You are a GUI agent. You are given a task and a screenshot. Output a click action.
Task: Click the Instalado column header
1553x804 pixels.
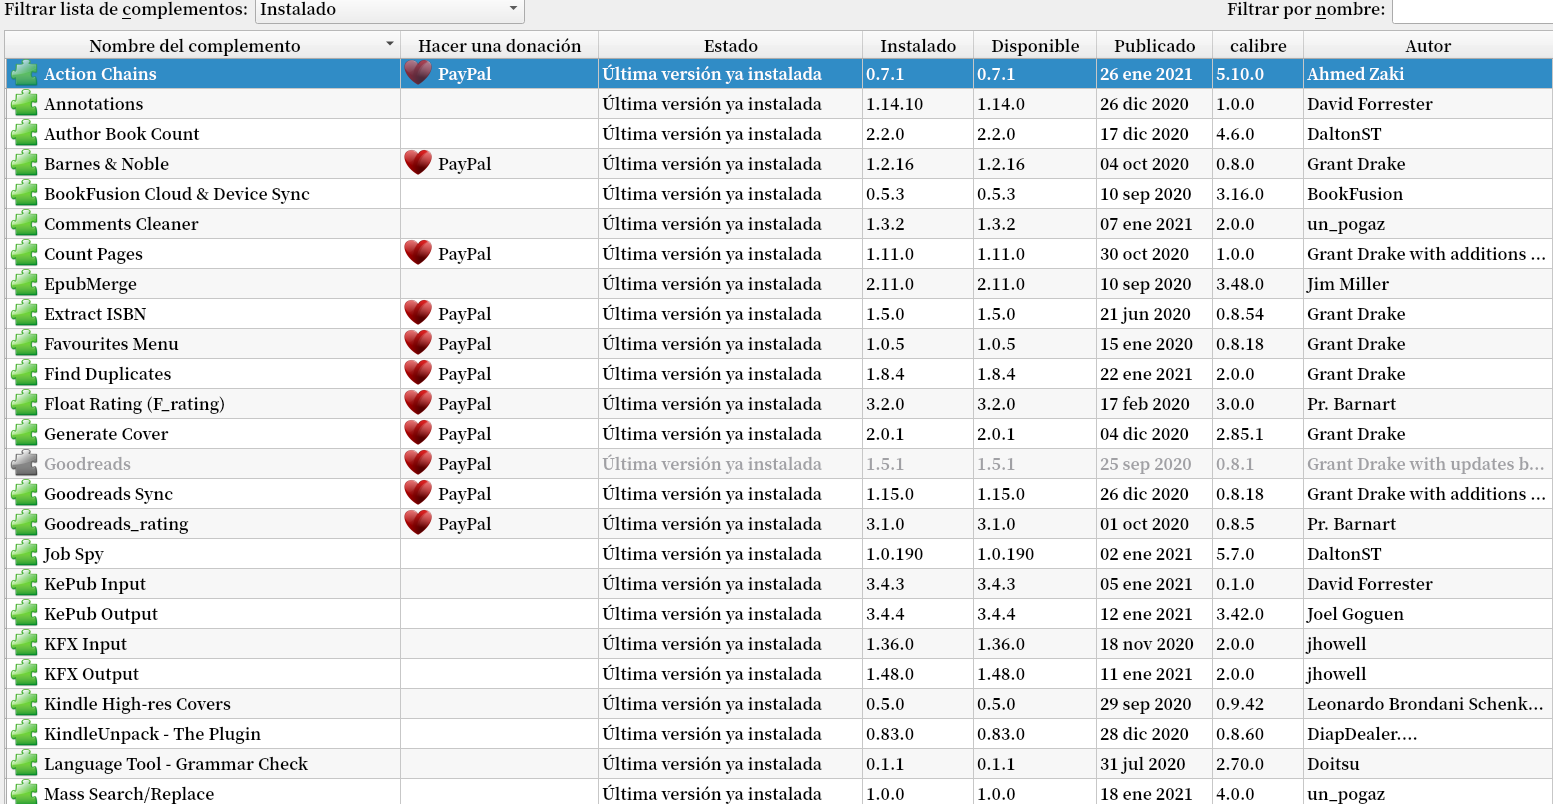[x=918, y=46]
